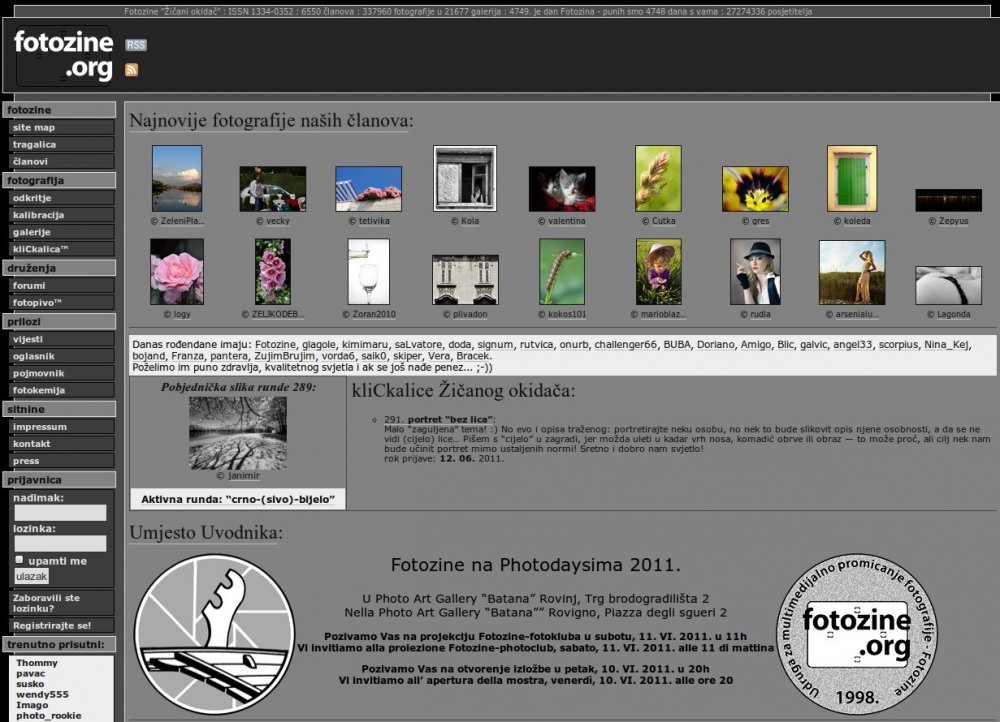Open valentina's kitten photo thumbnail
The height and width of the screenshot is (722, 1000).
[x=562, y=189]
